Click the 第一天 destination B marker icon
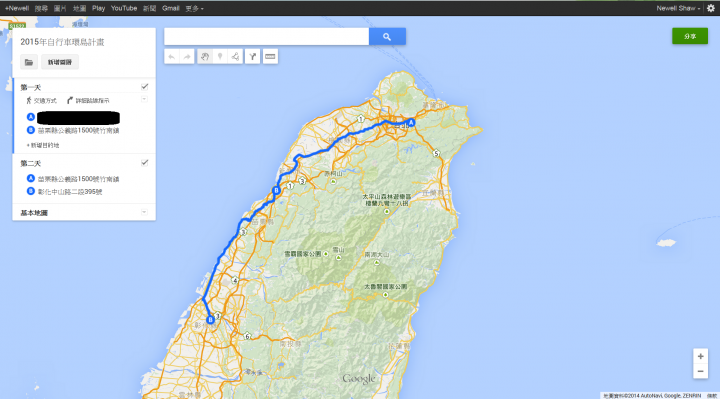The image size is (720, 399). click(31, 130)
